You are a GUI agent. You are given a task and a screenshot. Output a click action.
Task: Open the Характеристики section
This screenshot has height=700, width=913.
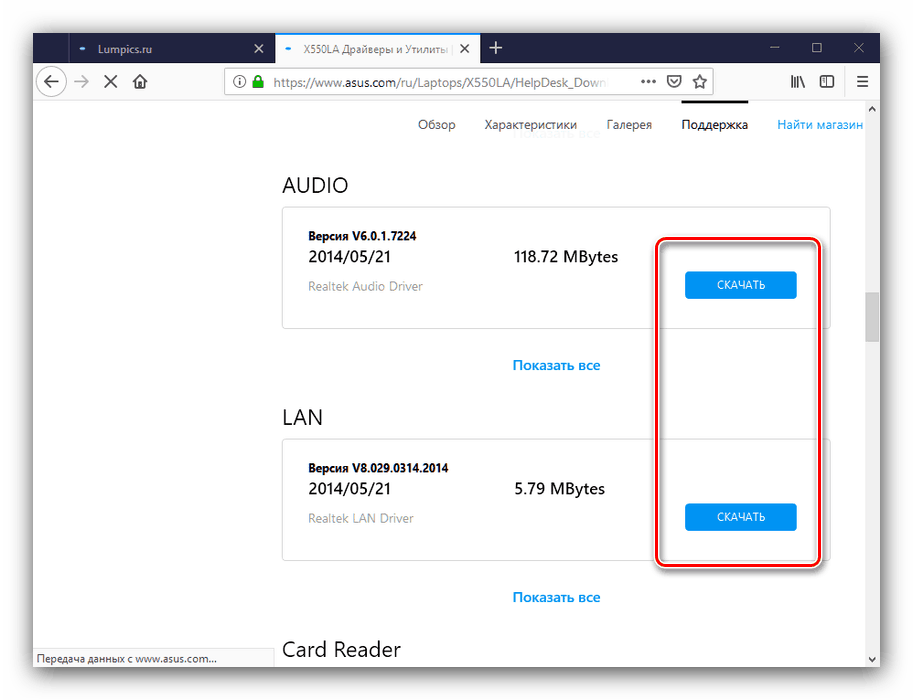click(x=530, y=125)
